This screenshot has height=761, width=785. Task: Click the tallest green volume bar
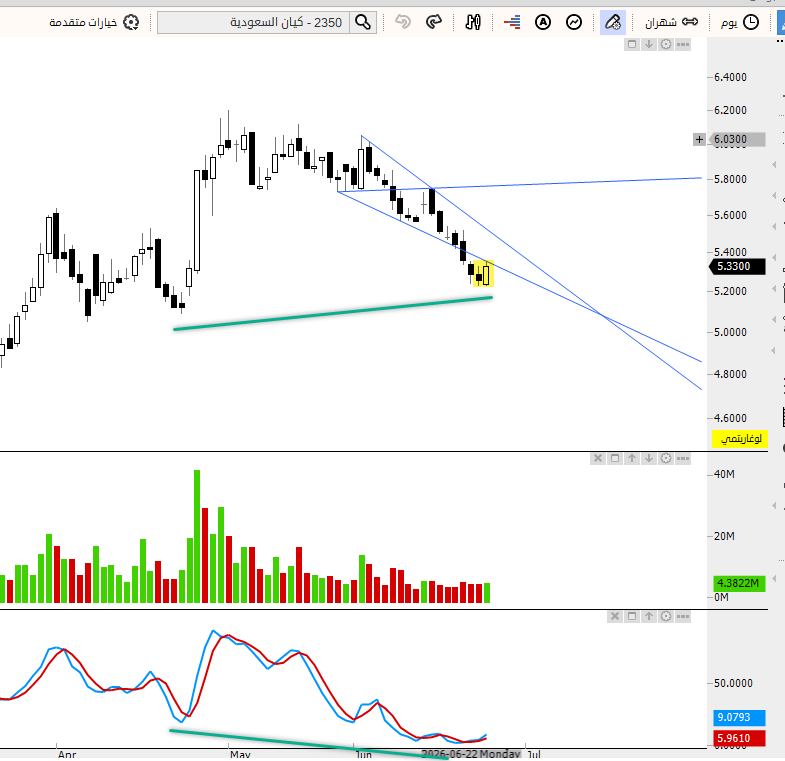[x=197, y=536]
